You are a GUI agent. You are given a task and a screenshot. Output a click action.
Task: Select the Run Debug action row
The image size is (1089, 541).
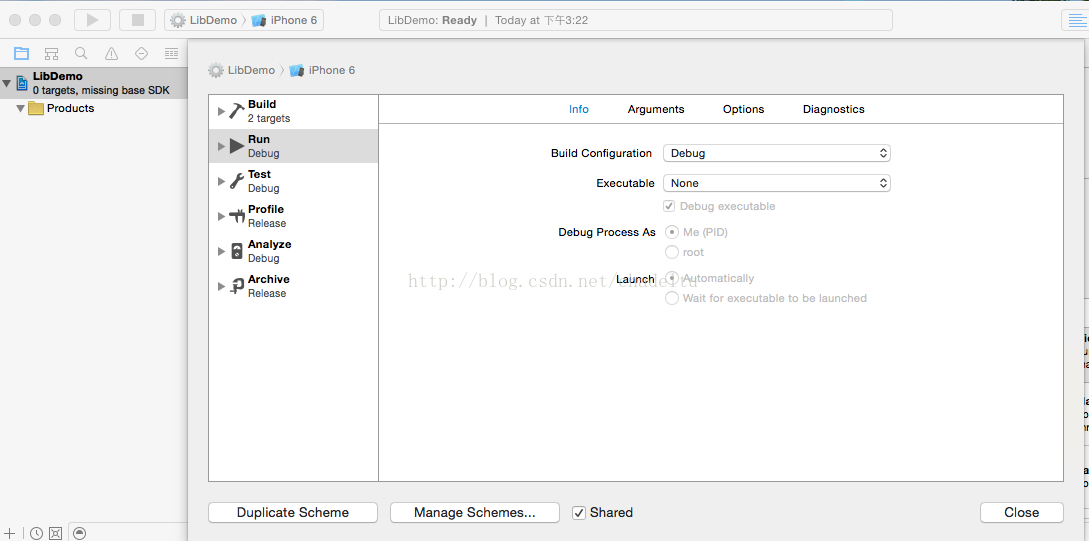point(294,146)
